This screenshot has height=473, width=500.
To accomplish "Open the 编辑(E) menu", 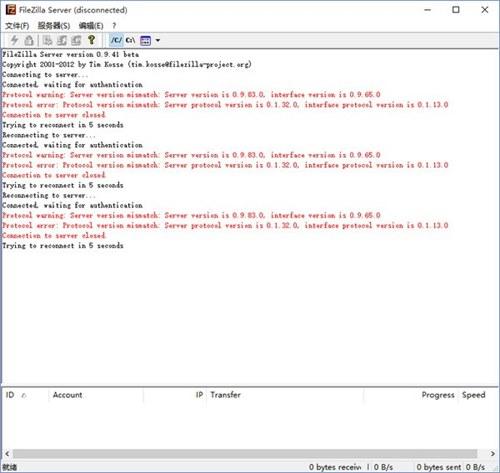I will coord(91,26).
